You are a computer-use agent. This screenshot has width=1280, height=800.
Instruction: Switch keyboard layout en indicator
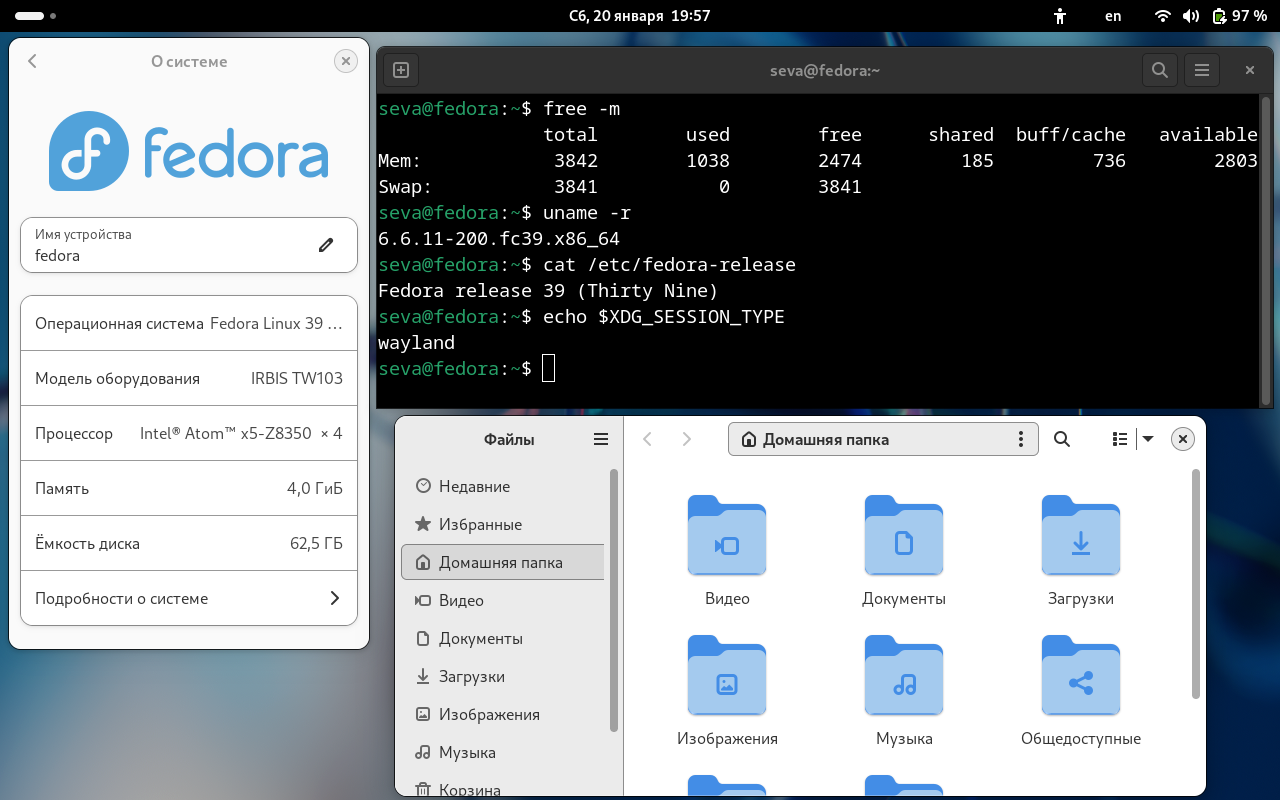pyautogui.click(x=1113, y=16)
